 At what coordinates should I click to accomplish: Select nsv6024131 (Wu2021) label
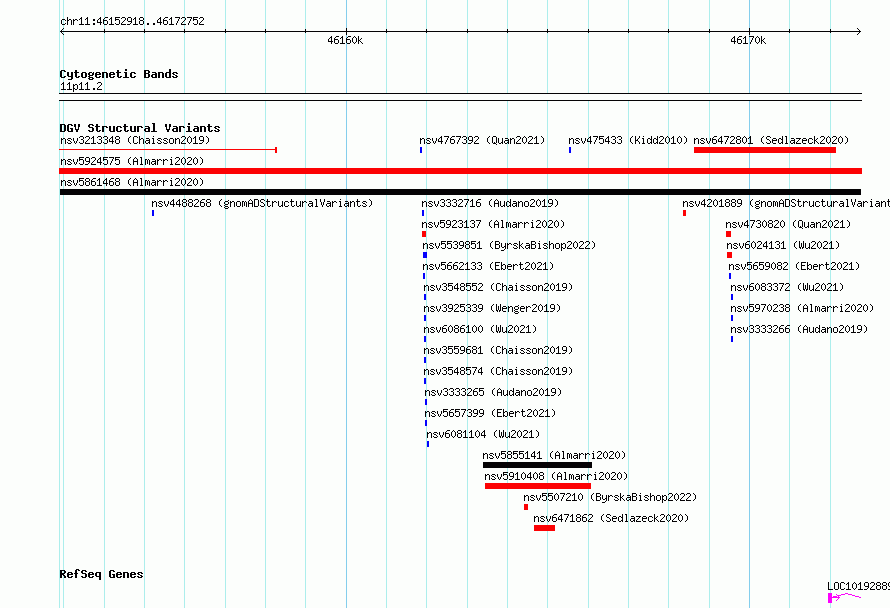pyautogui.click(x=783, y=245)
